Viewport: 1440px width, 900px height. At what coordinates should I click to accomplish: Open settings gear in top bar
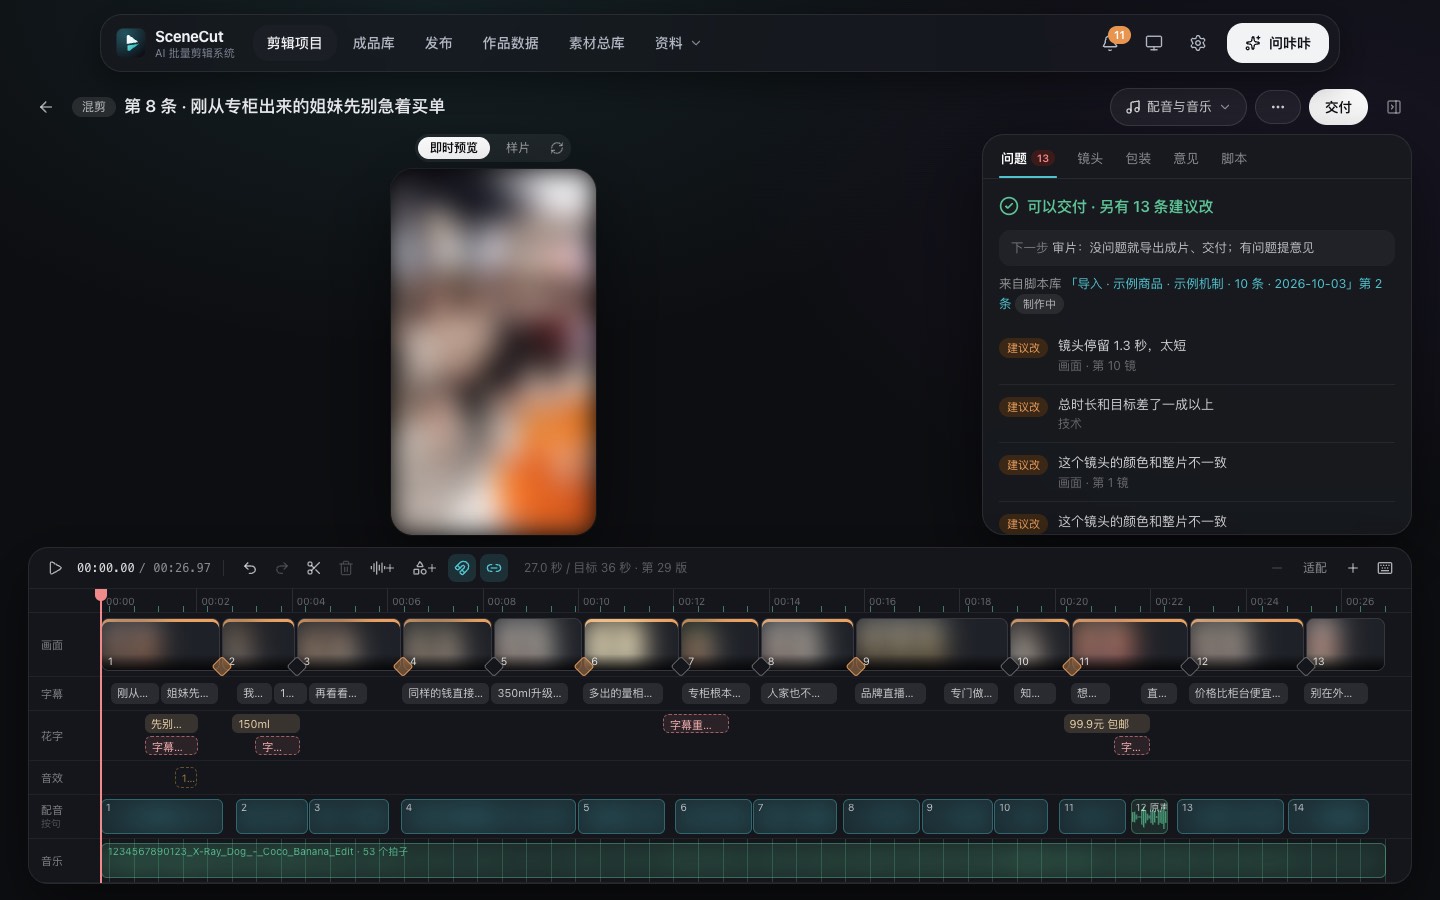coord(1198,43)
